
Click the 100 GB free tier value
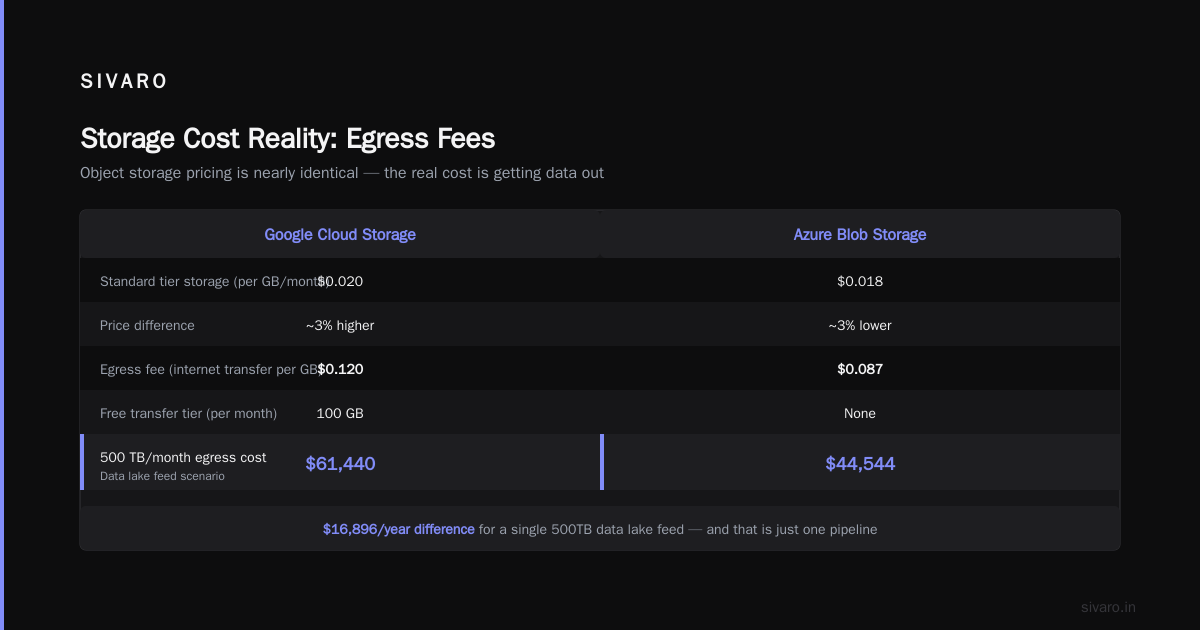click(x=340, y=413)
